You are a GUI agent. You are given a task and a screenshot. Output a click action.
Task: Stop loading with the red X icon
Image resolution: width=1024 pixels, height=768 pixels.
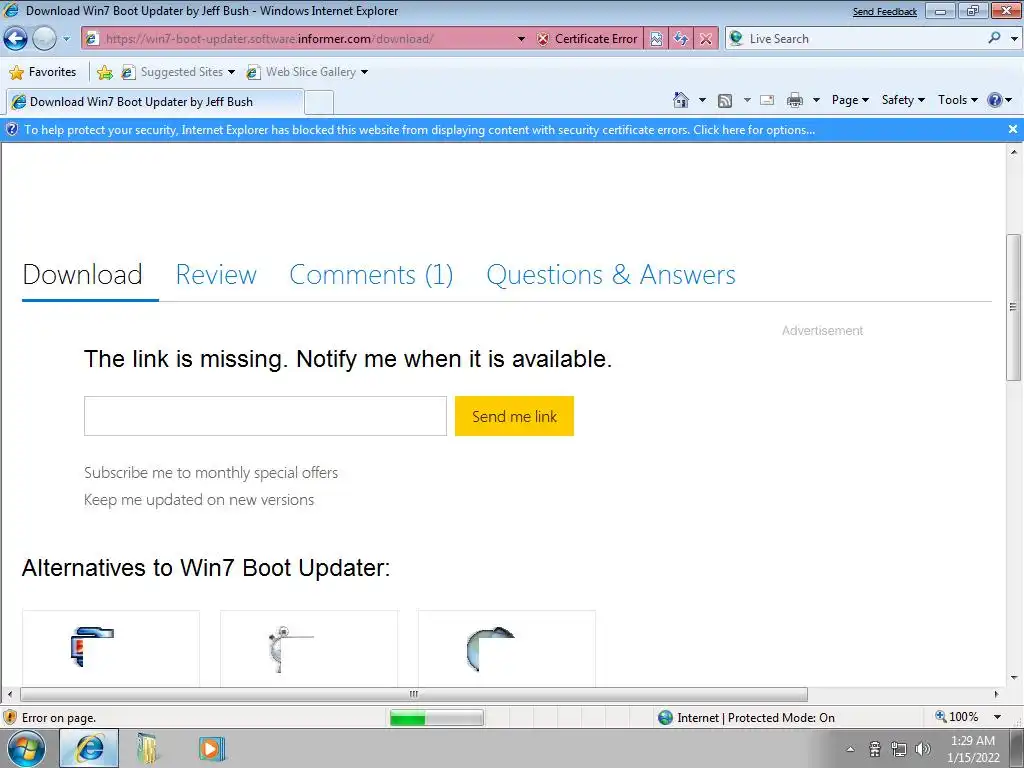(705, 39)
